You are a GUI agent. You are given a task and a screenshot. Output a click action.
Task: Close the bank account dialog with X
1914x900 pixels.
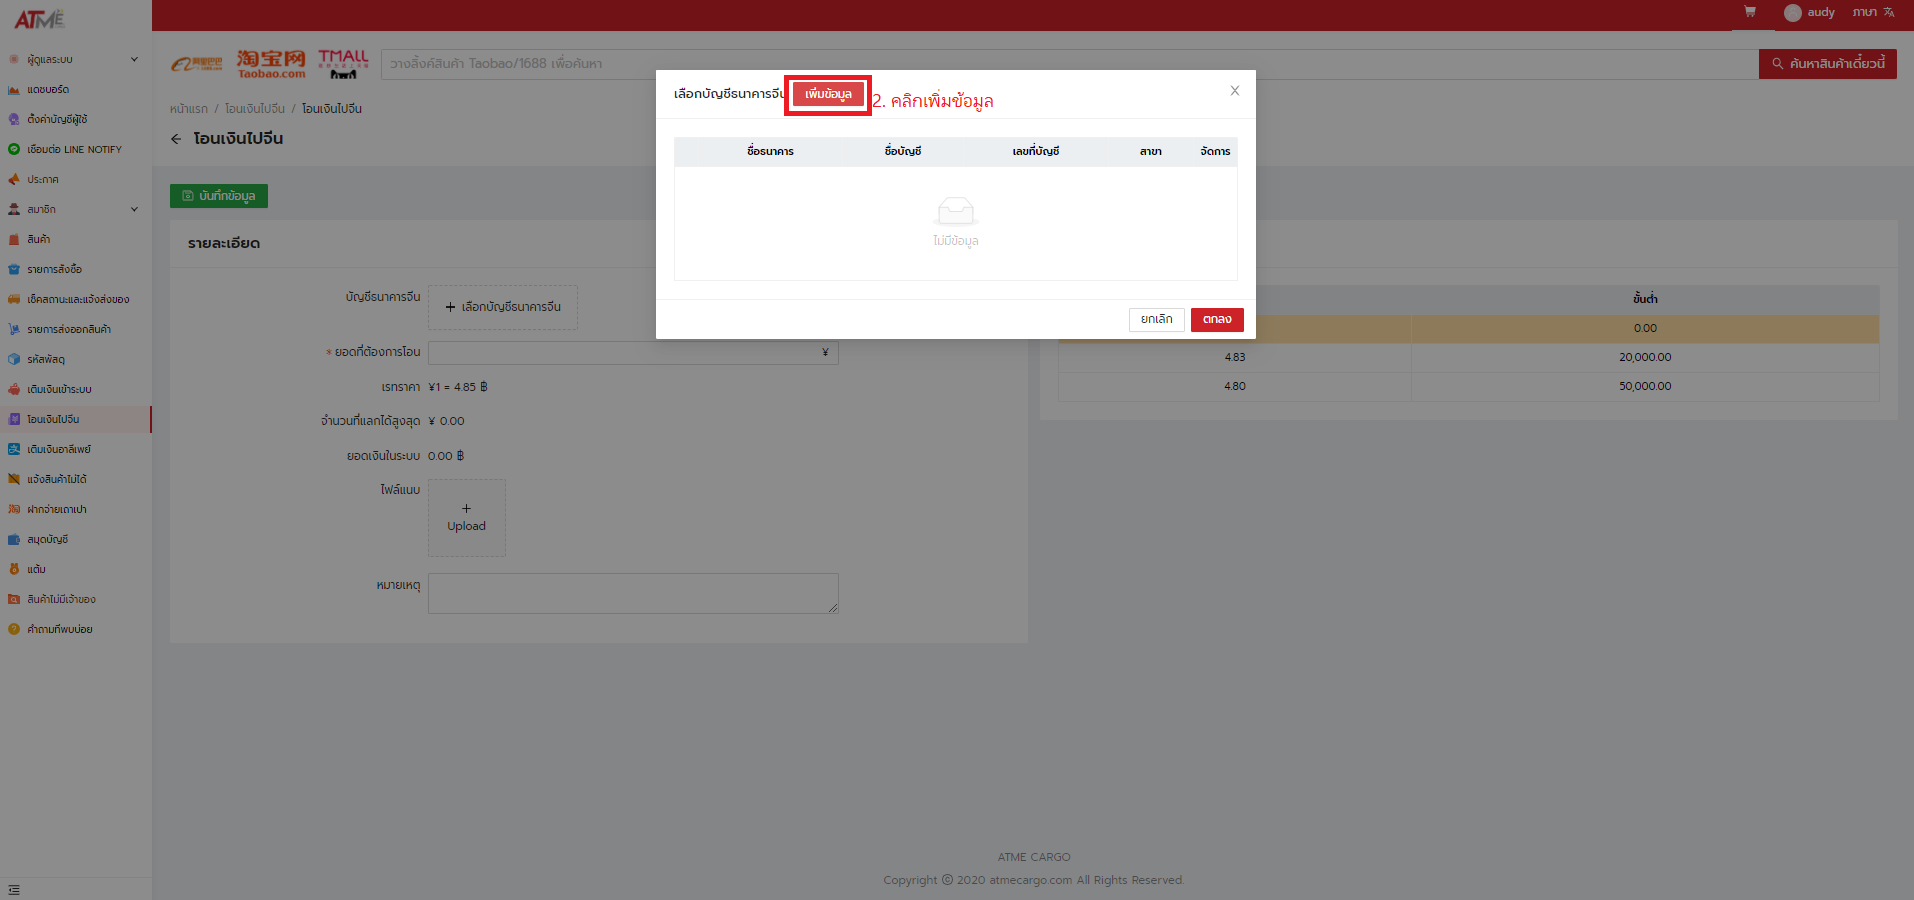(x=1234, y=91)
